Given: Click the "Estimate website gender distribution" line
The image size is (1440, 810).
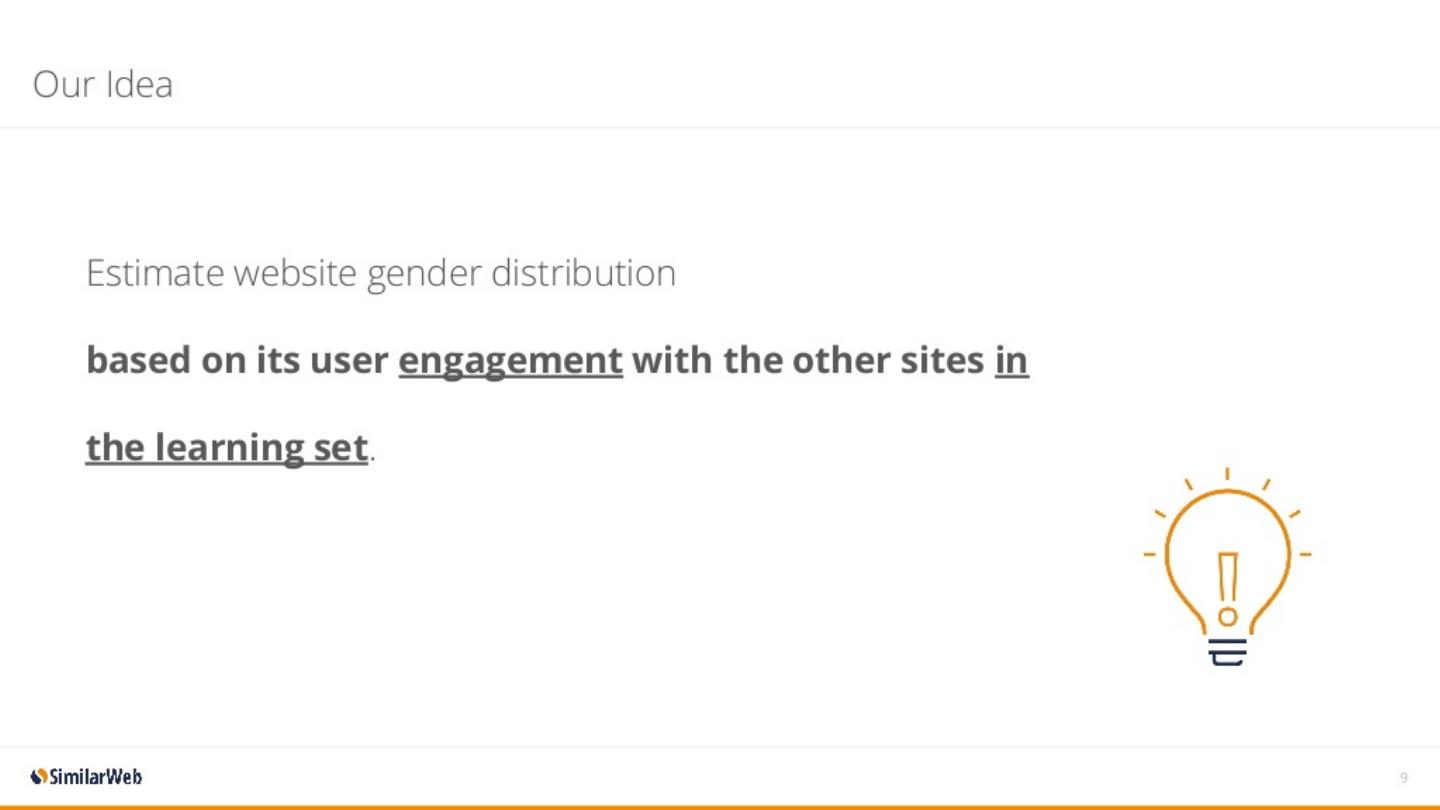Looking at the screenshot, I should [x=380, y=273].
